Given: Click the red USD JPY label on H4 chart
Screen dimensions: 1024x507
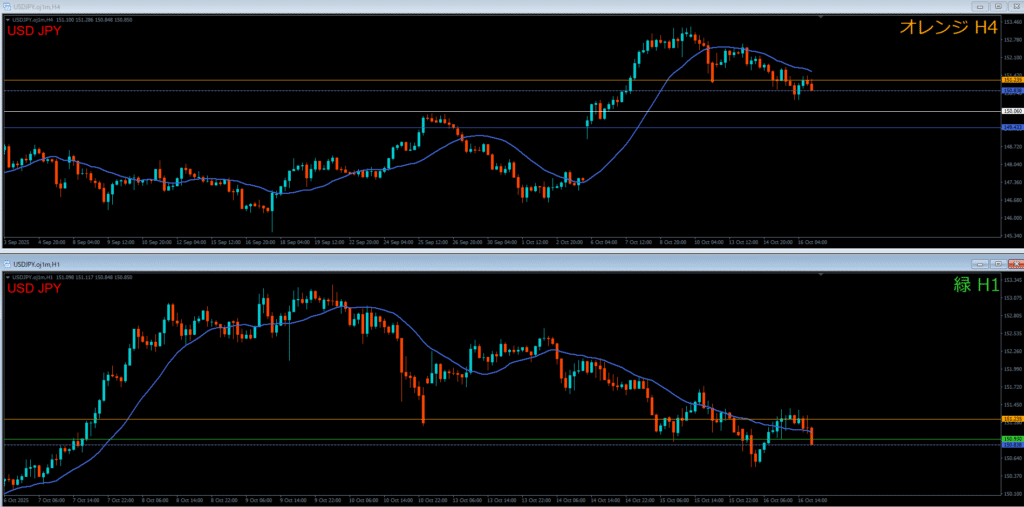Looking at the screenshot, I should (x=34, y=31).
